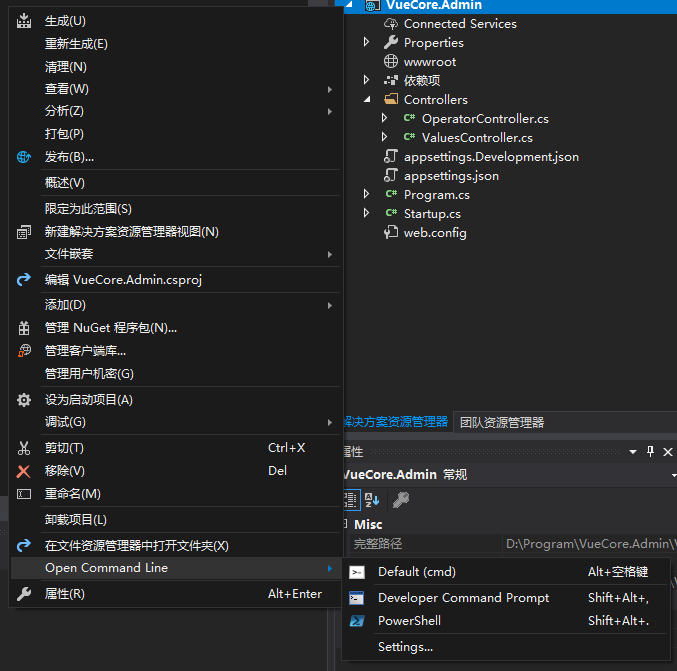Viewport: 677px width, 671px height.
Task: Expand the 依赖项 dependencies node
Action: tap(366, 80)
